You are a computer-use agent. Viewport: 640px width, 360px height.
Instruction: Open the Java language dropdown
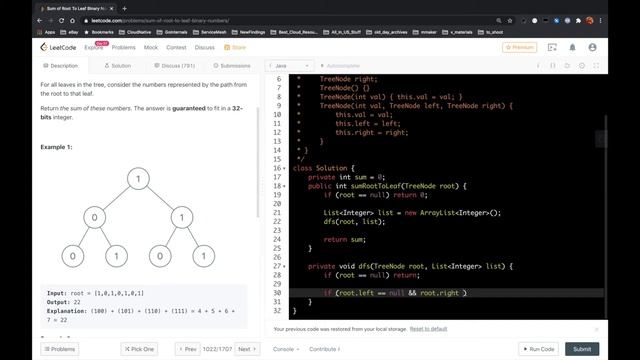(289, 66)
